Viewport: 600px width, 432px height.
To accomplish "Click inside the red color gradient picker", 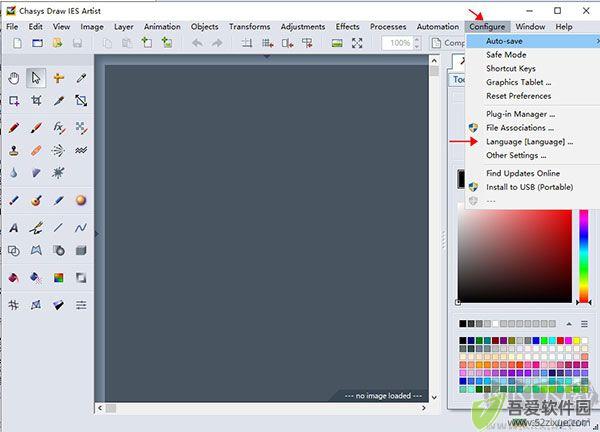I will tap(515, 256).
